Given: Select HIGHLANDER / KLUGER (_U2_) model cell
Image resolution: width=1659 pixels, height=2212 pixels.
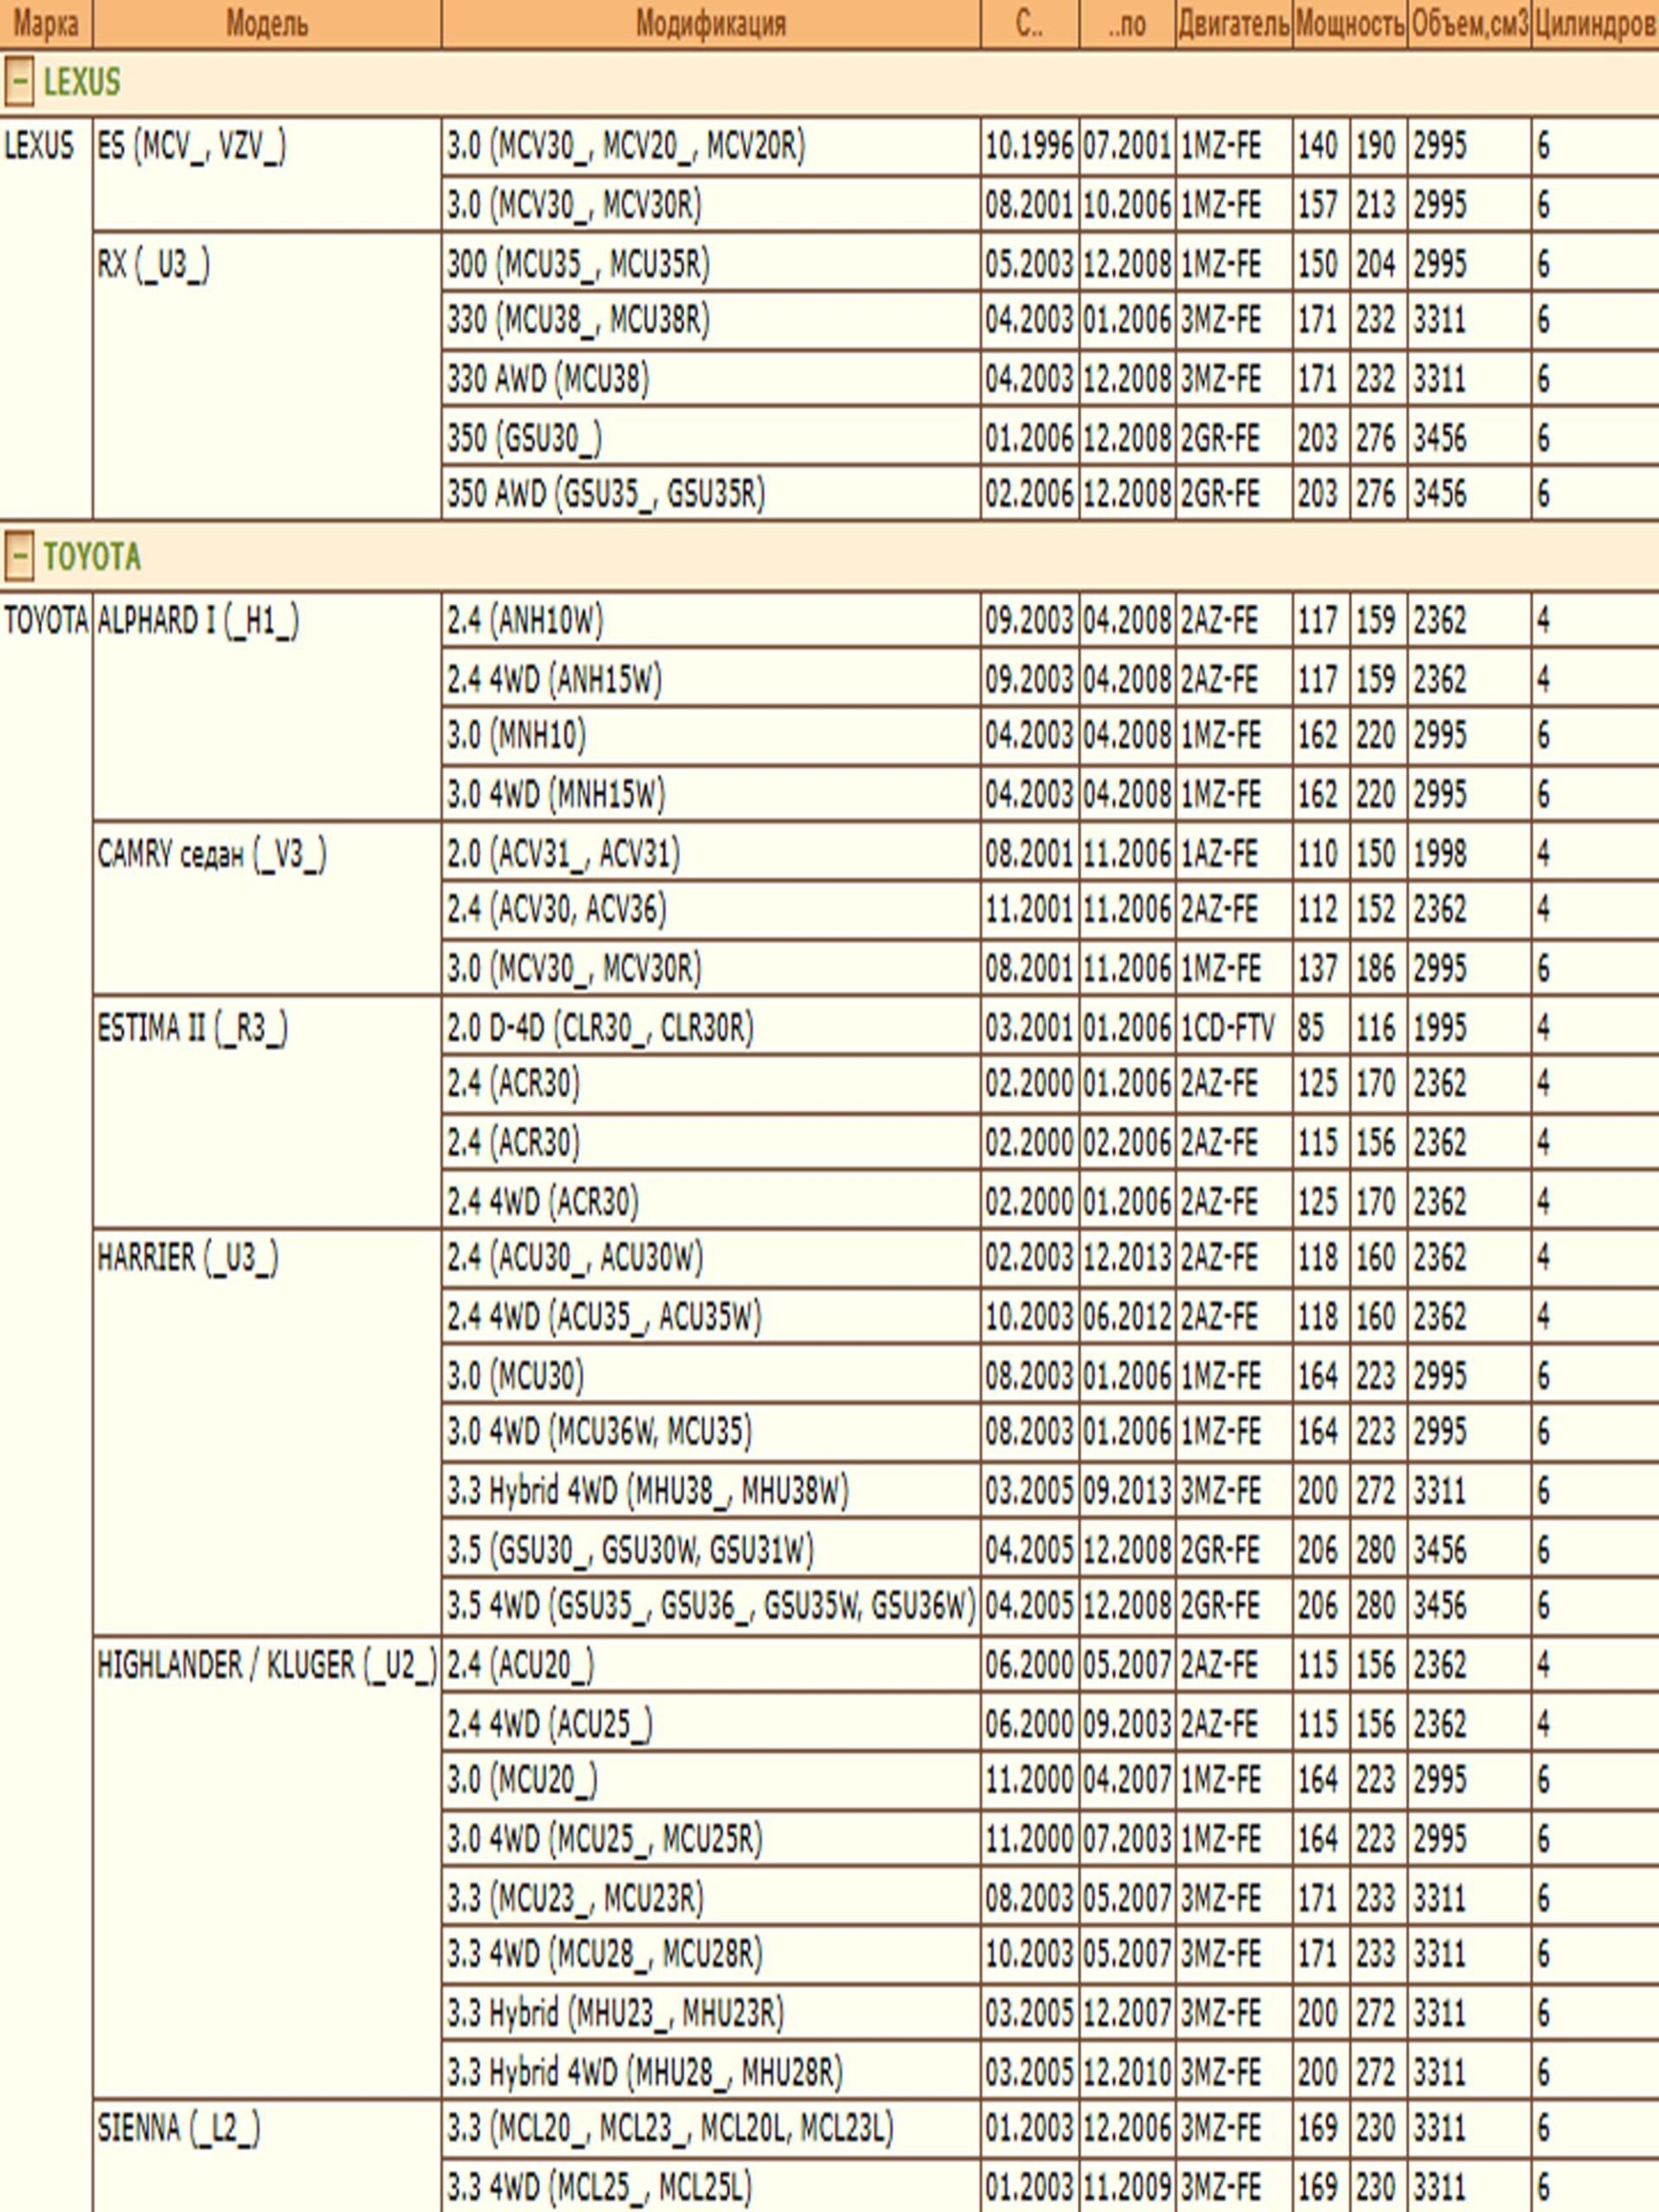Looking at the screenshot, I should click(x=267, y=1665).
